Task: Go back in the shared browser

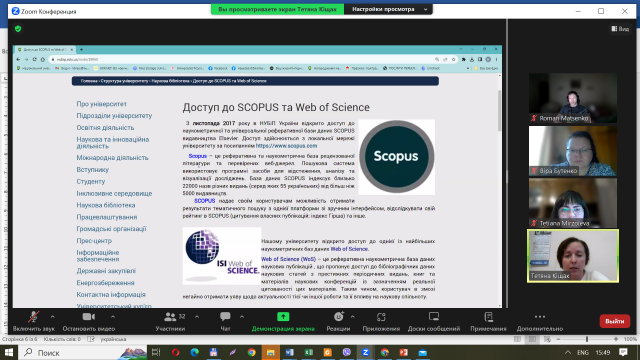Action: (18, 60)
